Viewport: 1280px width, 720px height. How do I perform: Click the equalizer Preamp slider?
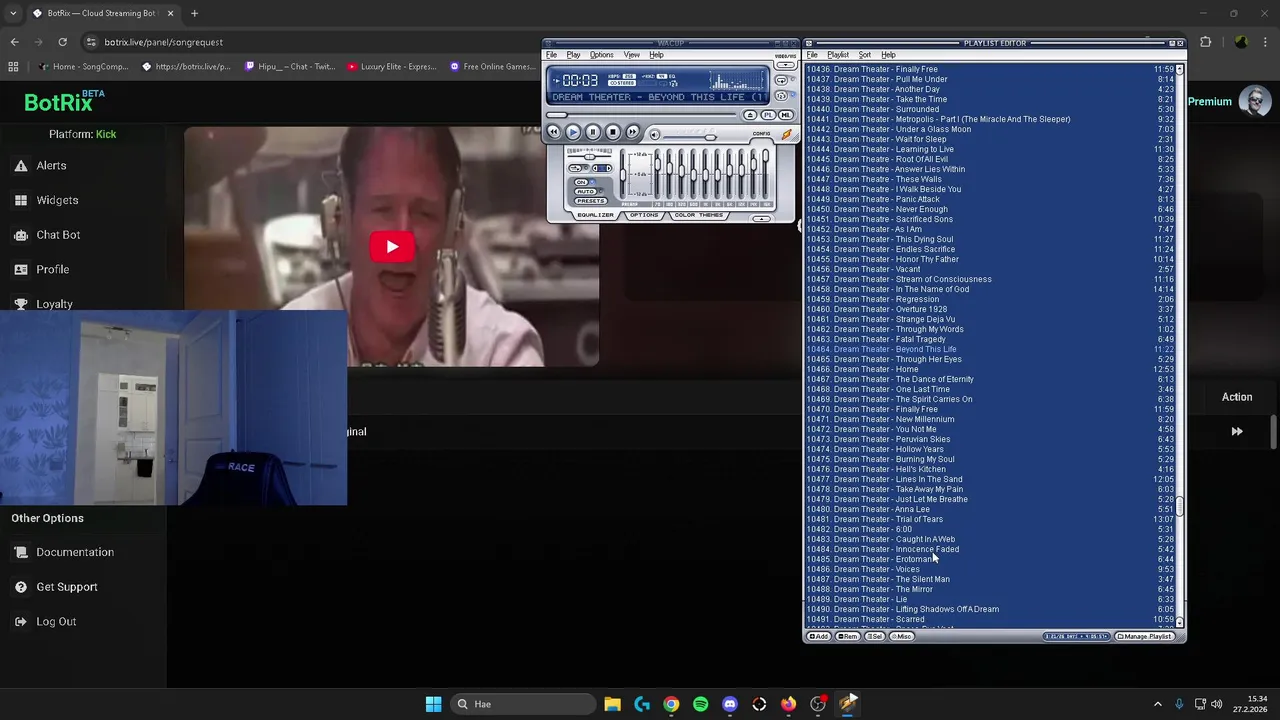pyautogui.click(x=623, y=175)
